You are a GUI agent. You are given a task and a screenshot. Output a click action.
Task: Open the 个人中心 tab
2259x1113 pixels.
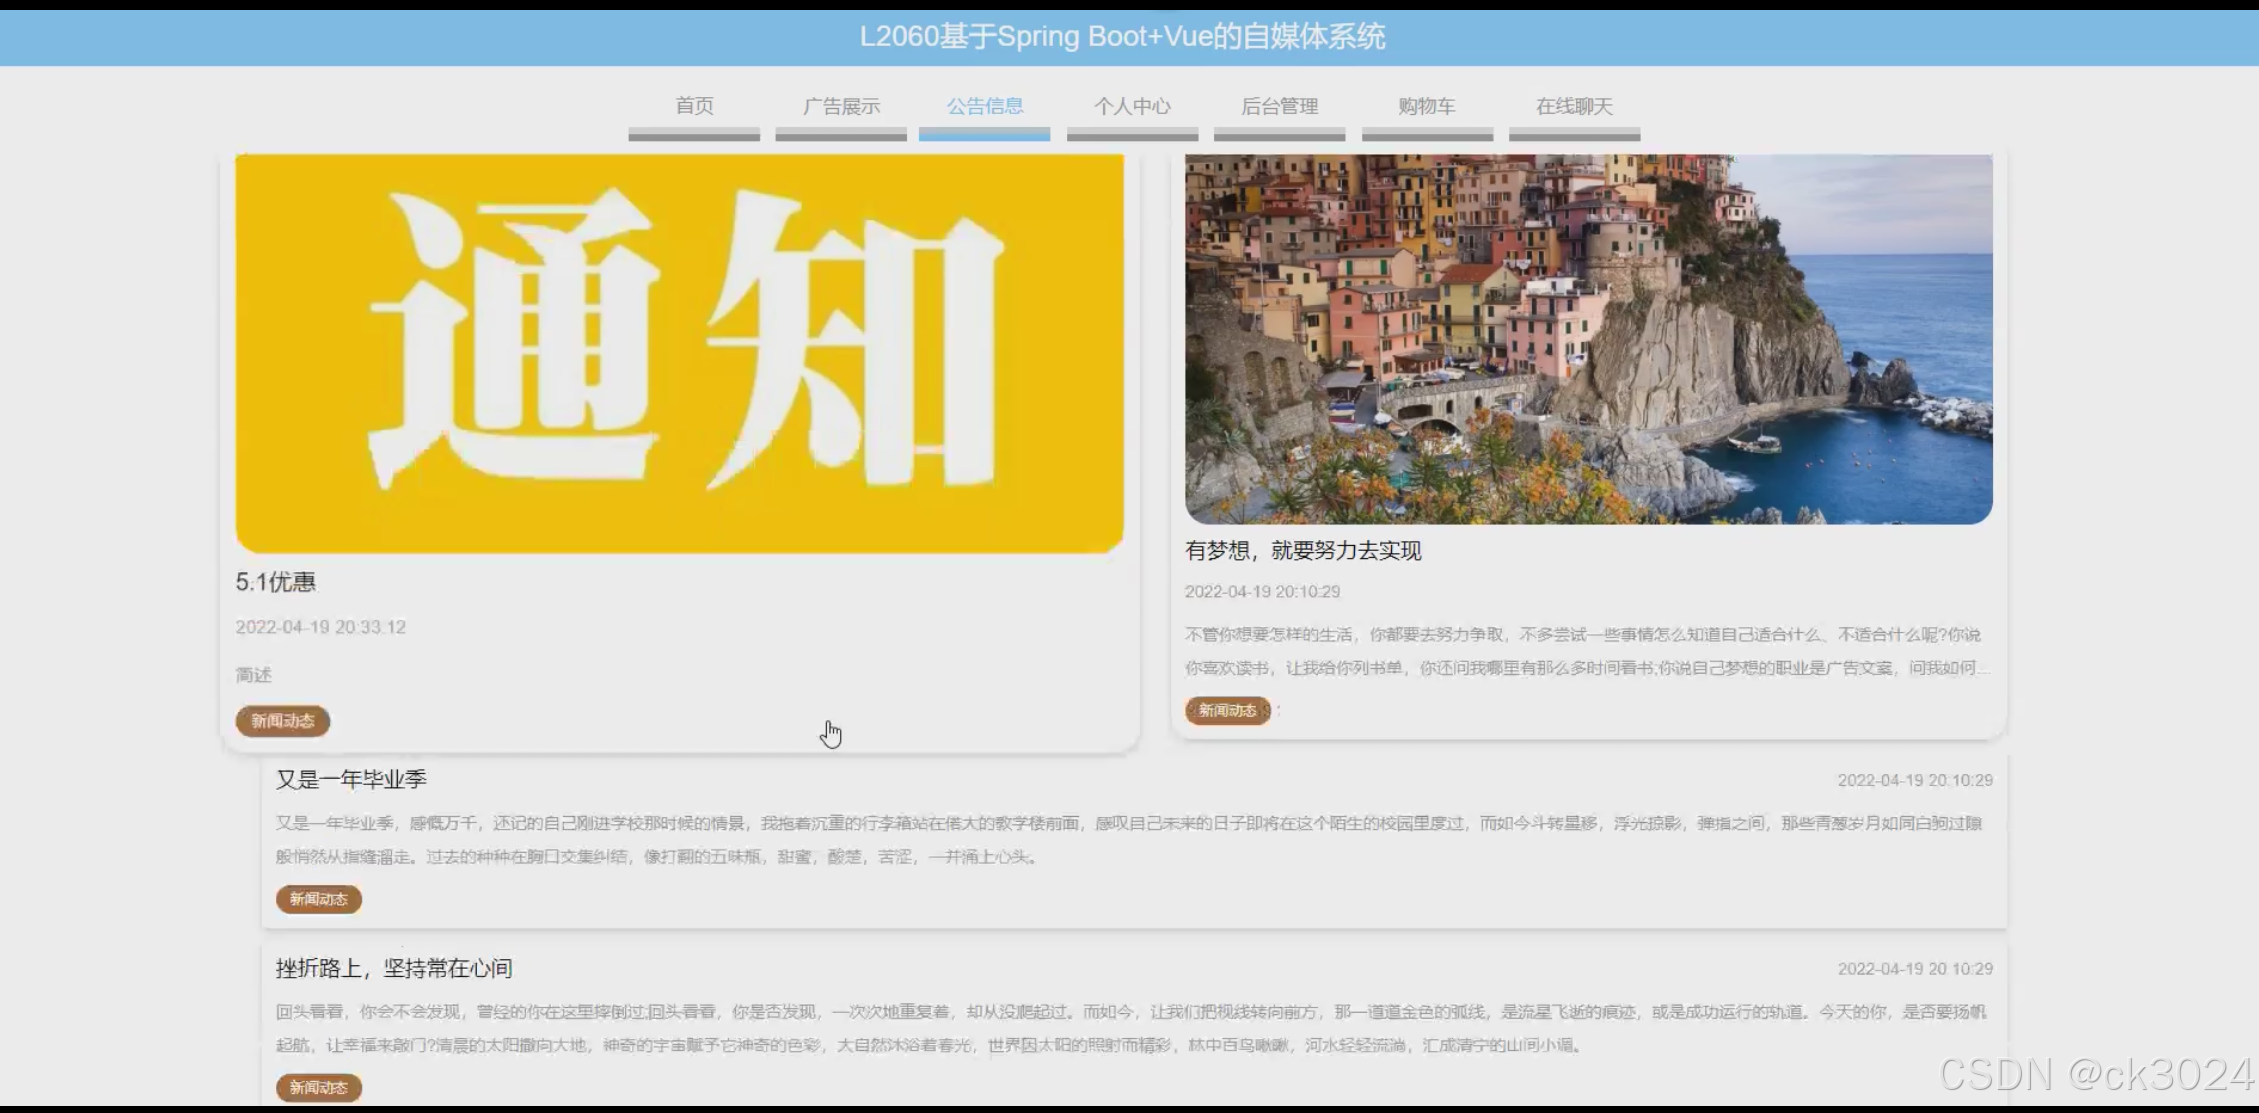point(1132,106)
